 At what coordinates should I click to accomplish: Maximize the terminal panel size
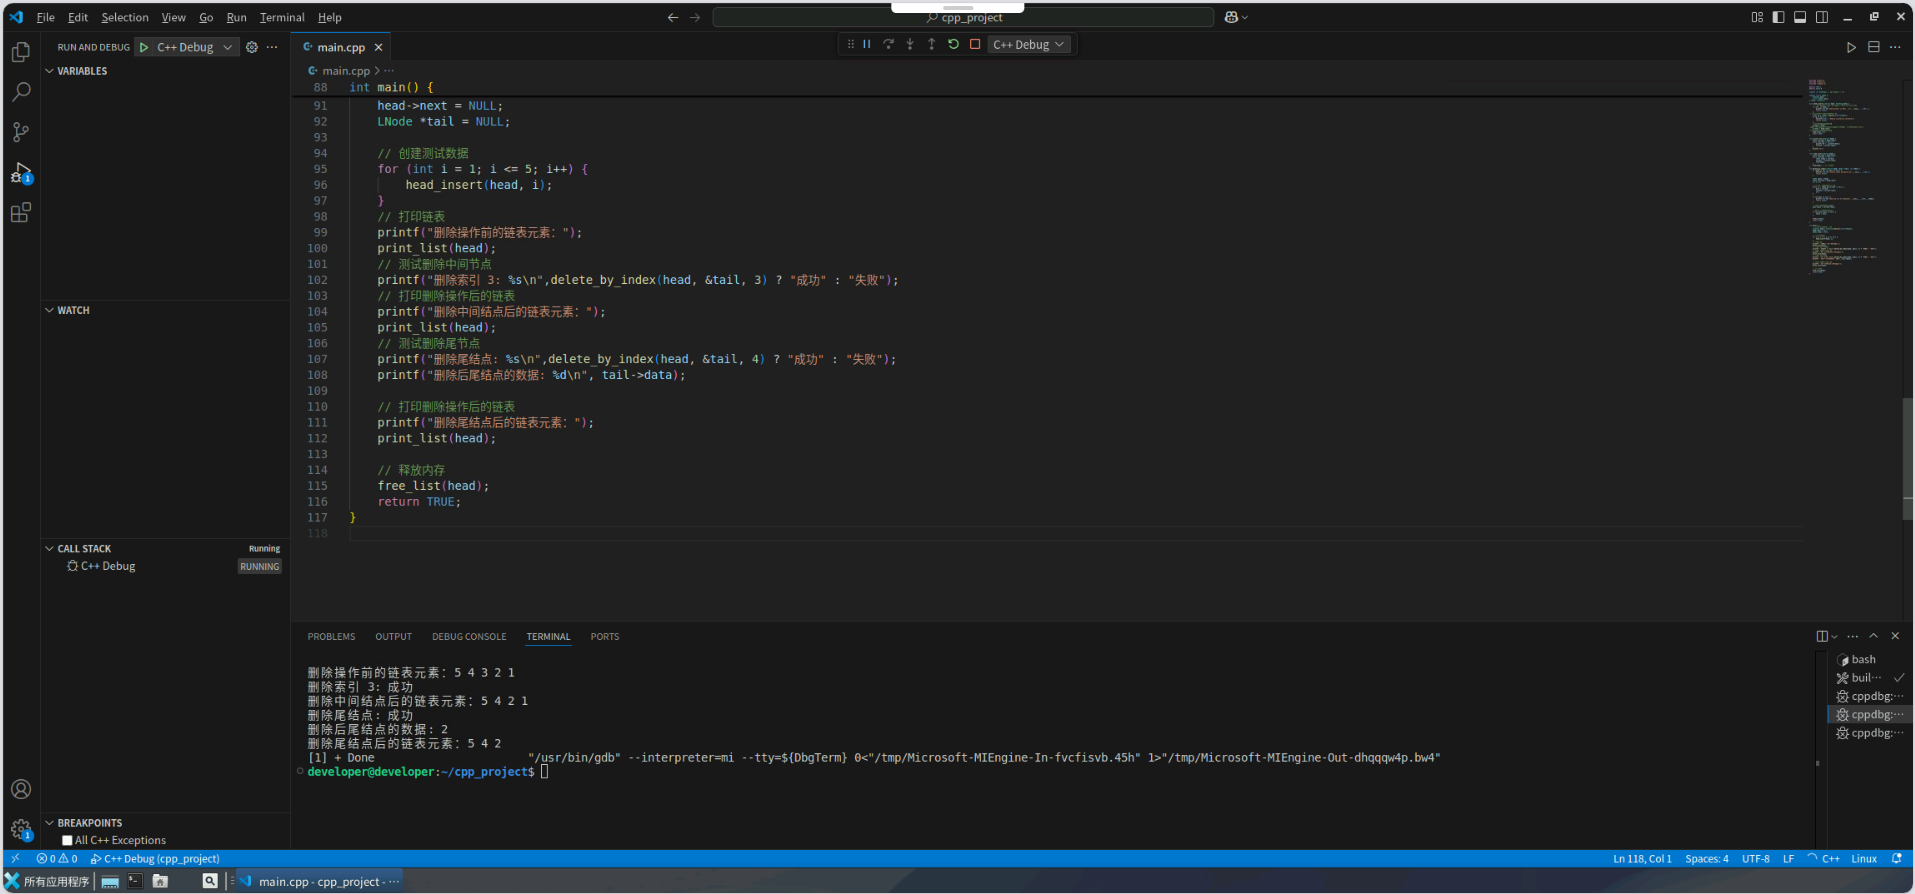pyautogui.click(x=1874, y=636)
